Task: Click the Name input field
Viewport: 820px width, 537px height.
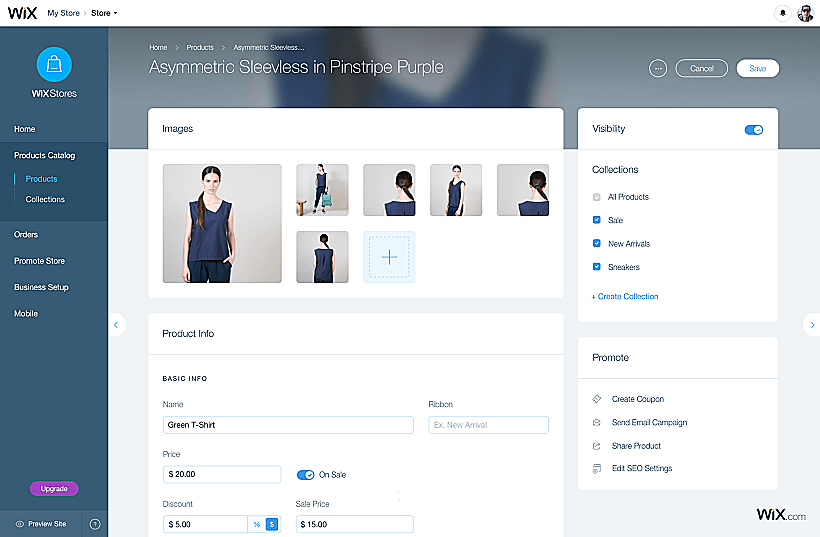Action: 288,425
